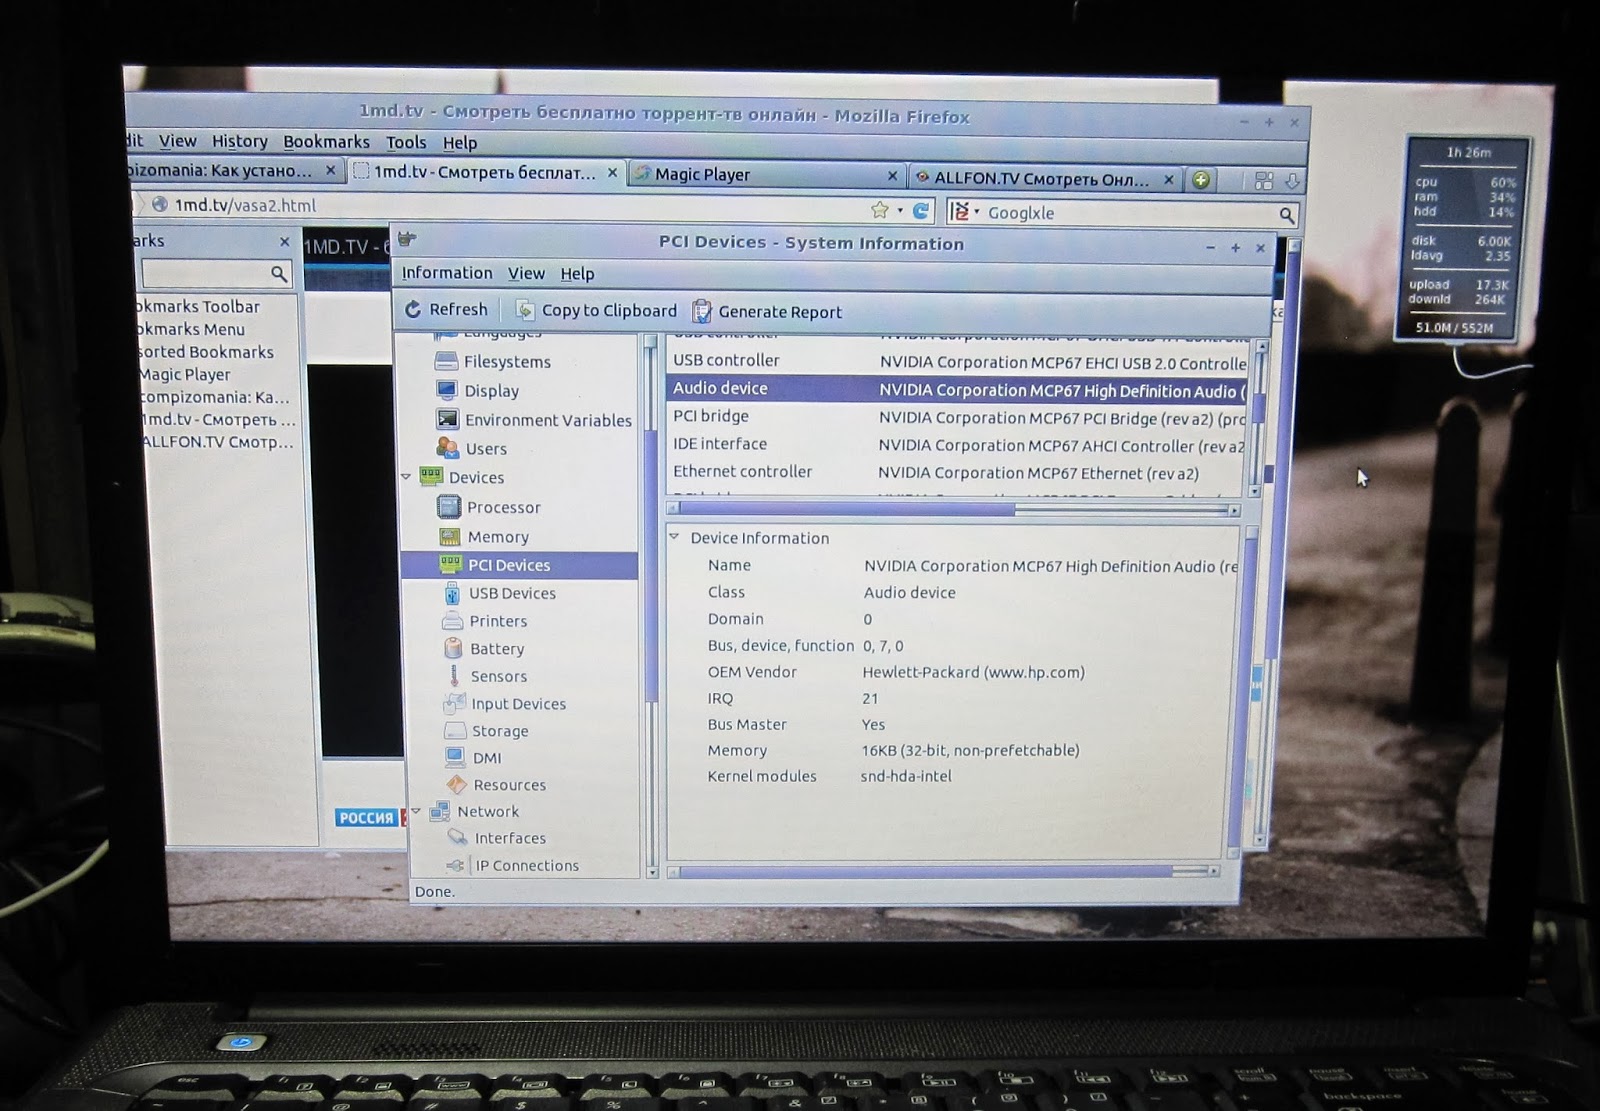
Task: Select the USB controller row in the device list
Action: (x=957, y=361)
